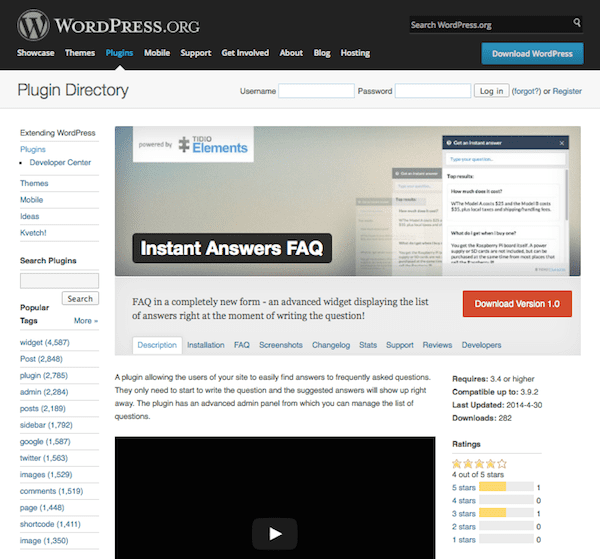Click the More popular tags link
600x559 pixels.
(x=86, y=321)
